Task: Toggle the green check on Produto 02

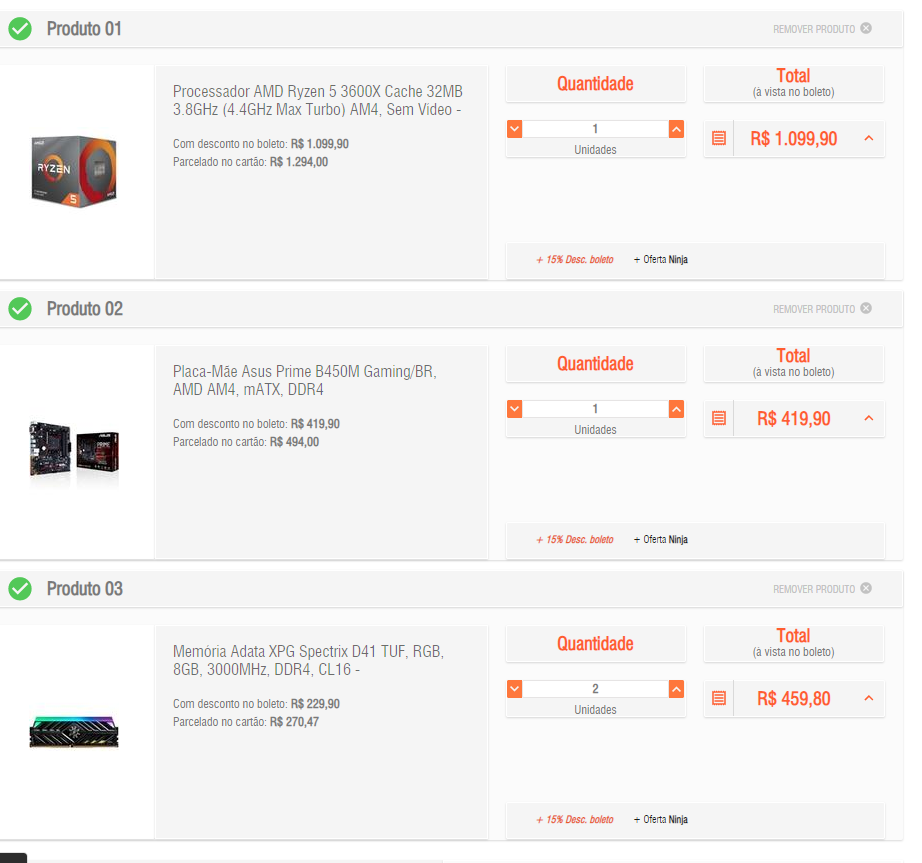Action: [x=20, y=308]
